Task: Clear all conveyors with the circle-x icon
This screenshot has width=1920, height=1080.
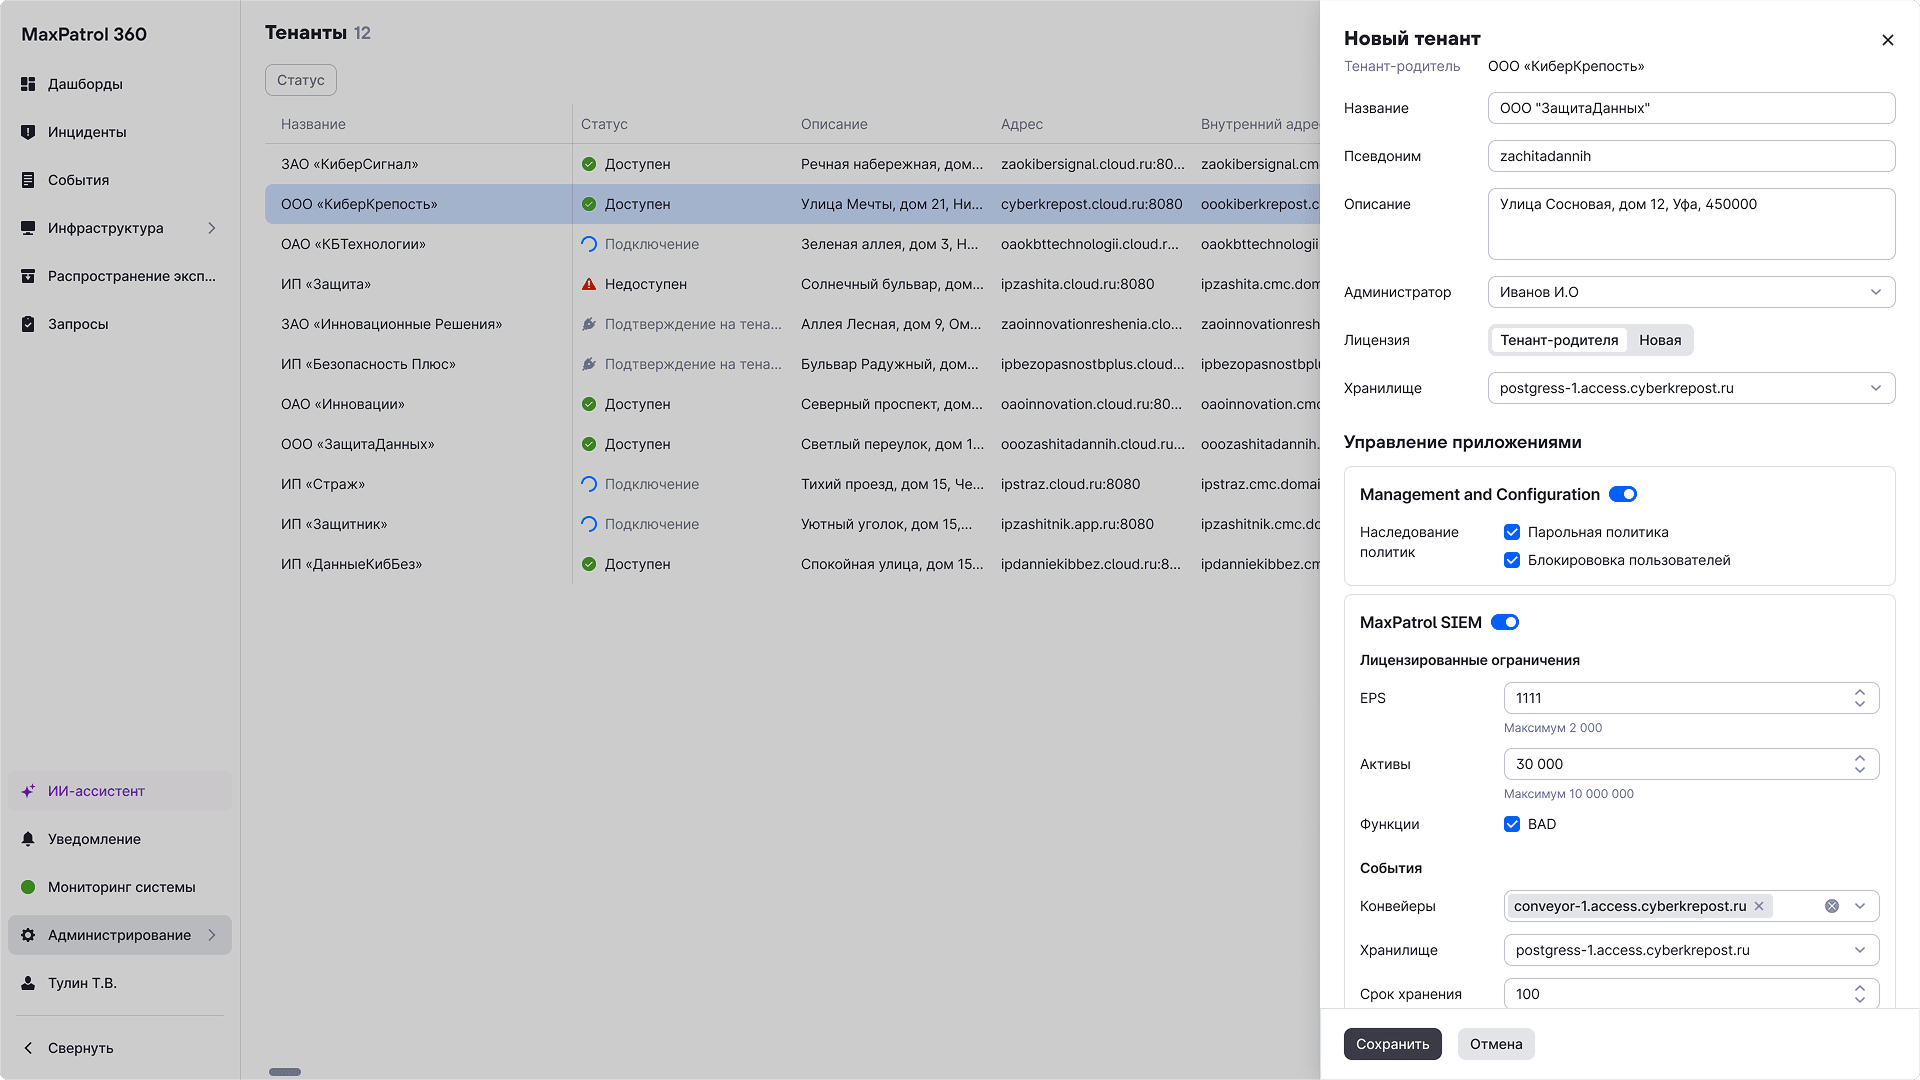Action: point(1831,906)
